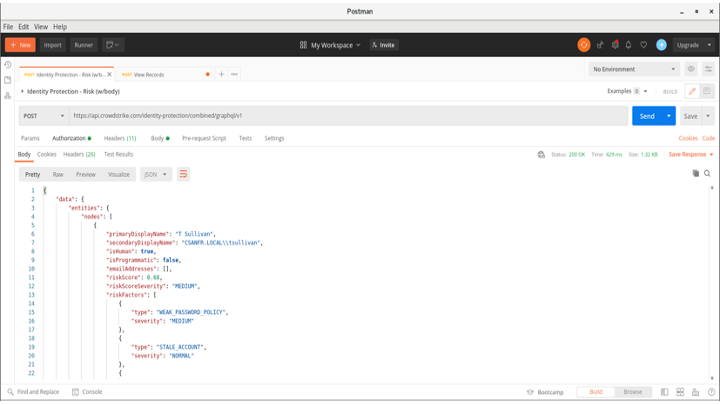
Task: Open the POST method dropdown
Action: click(x=43, y=116)
